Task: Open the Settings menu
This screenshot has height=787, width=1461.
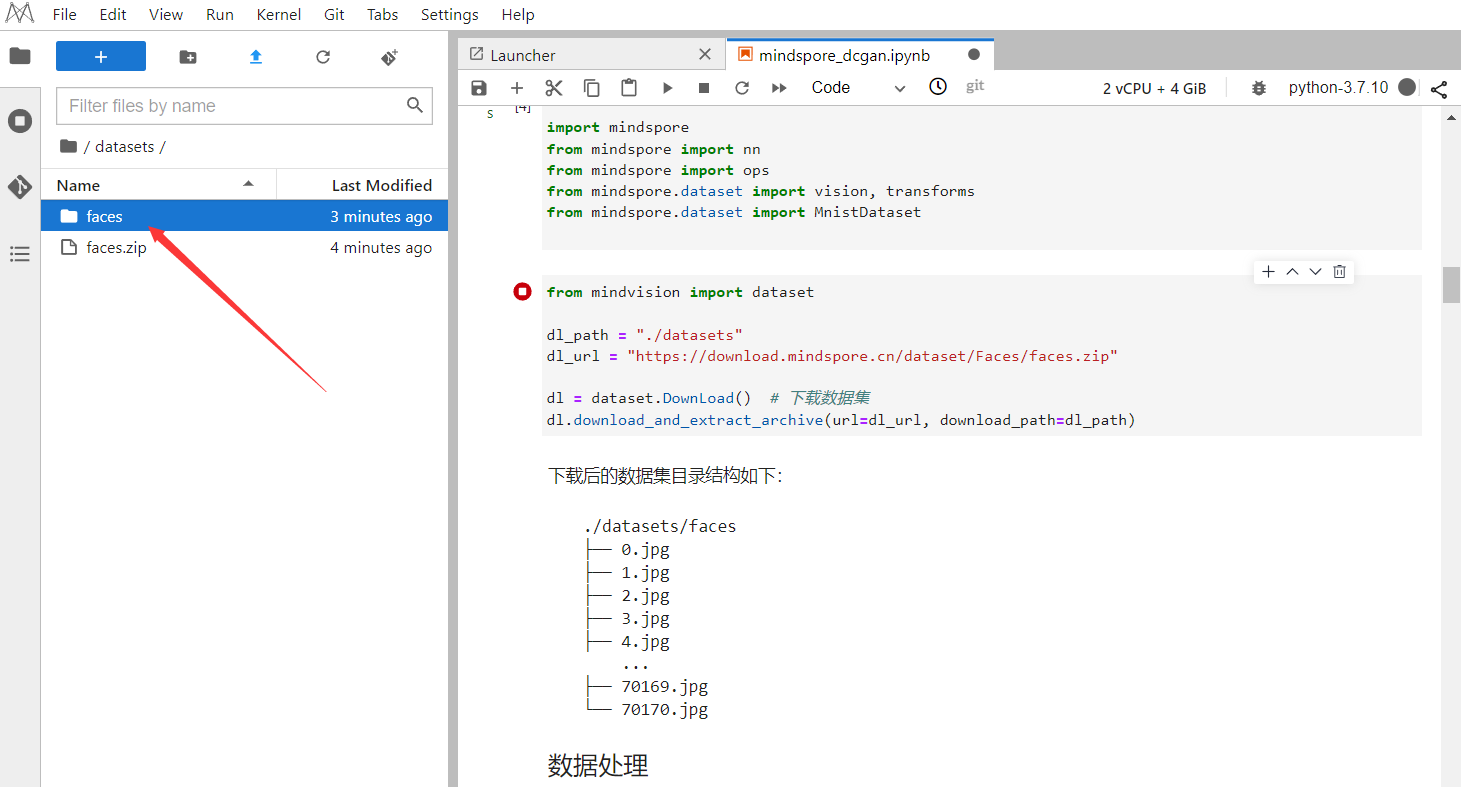Action: coord(450,15)
